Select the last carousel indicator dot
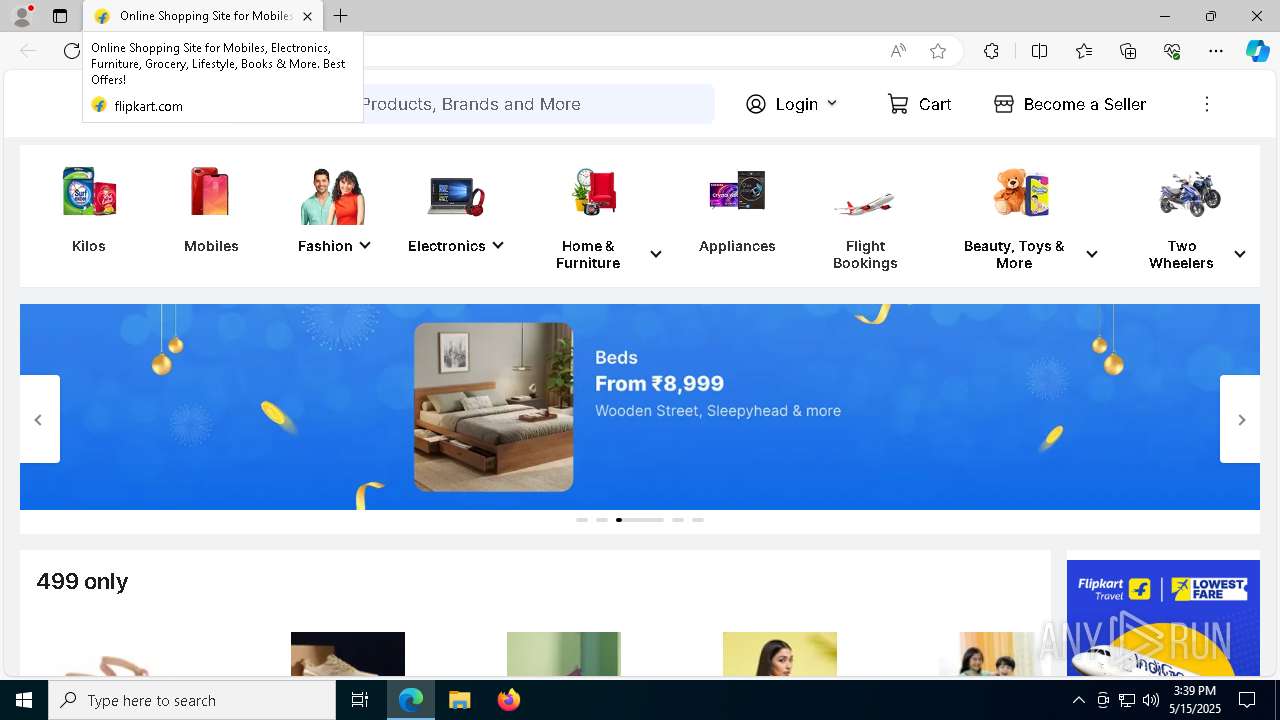The height and width of the screenshot is (720, 1280). tap(698, 520)
